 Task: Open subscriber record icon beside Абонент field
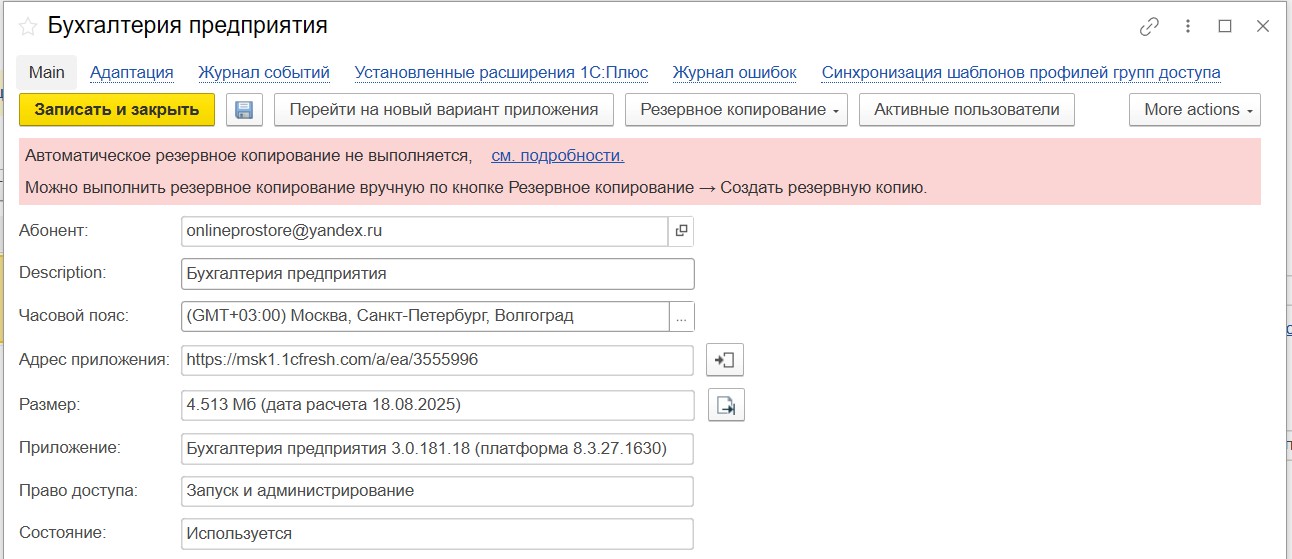coord(681,231)
